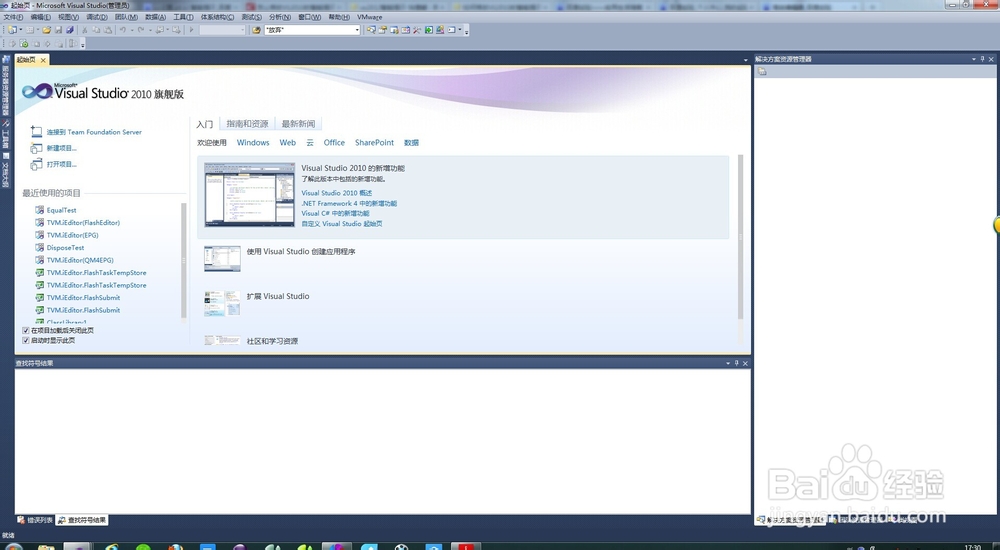Click the Save toolbar icon
The height and width of the screenshot is (550, 1000).
pos(58,30)
